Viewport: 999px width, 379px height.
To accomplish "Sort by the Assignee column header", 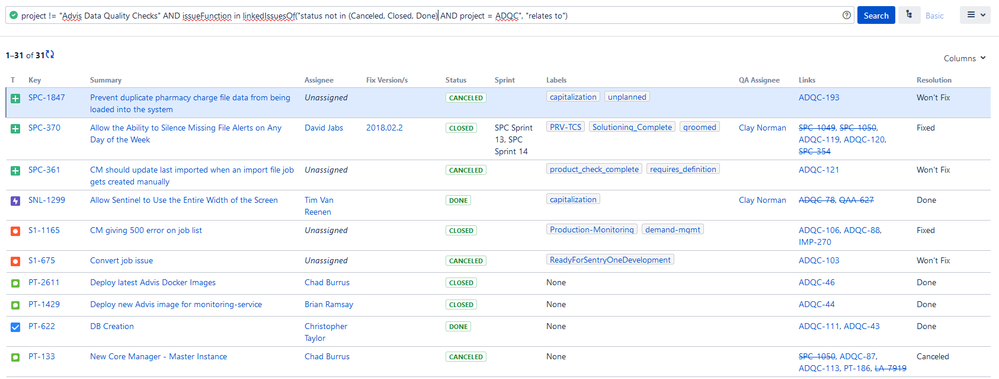I will click(x=319, y=80).
